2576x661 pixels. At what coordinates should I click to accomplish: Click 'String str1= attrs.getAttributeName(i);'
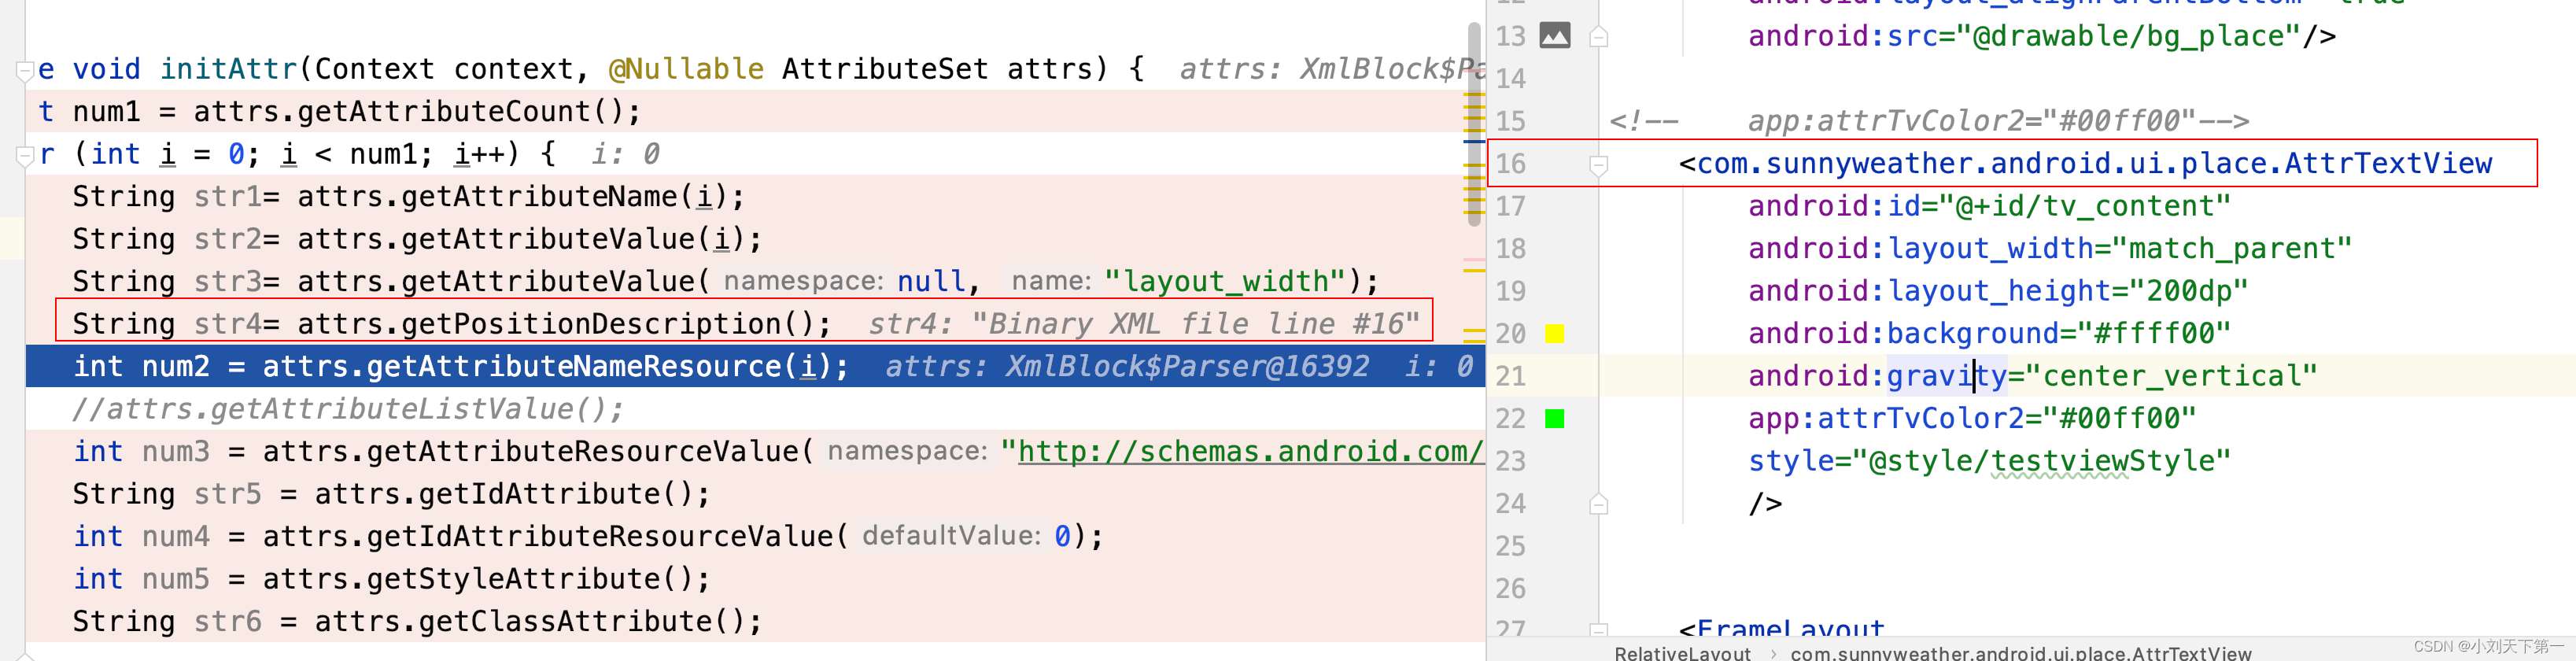(408, 196)
